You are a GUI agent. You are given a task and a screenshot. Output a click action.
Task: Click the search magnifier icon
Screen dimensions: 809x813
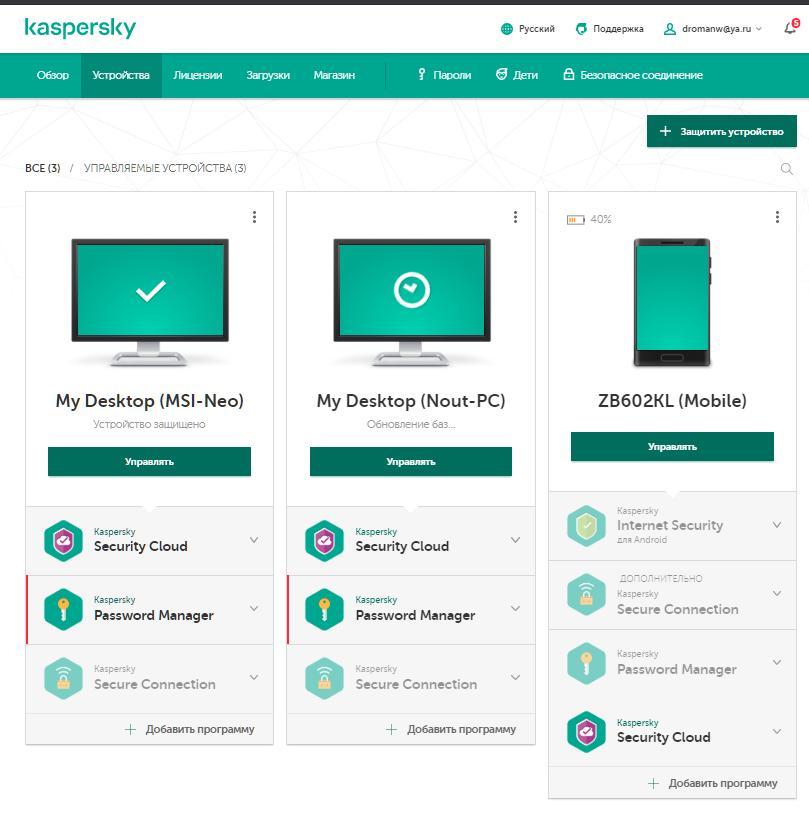coord(786,169)
